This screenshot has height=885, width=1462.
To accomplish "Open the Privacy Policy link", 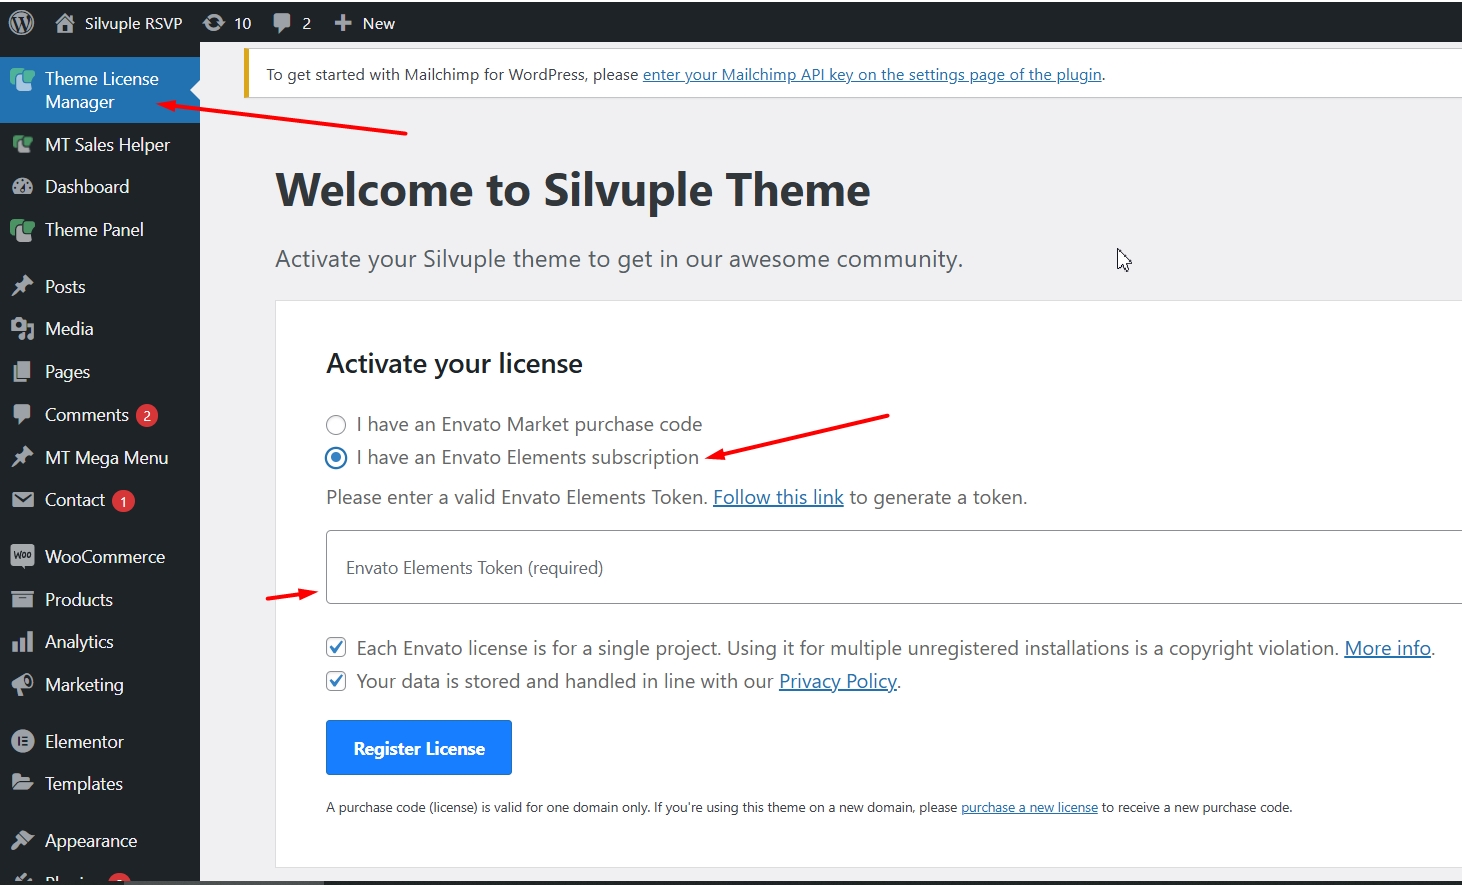I will click(838, 682).
